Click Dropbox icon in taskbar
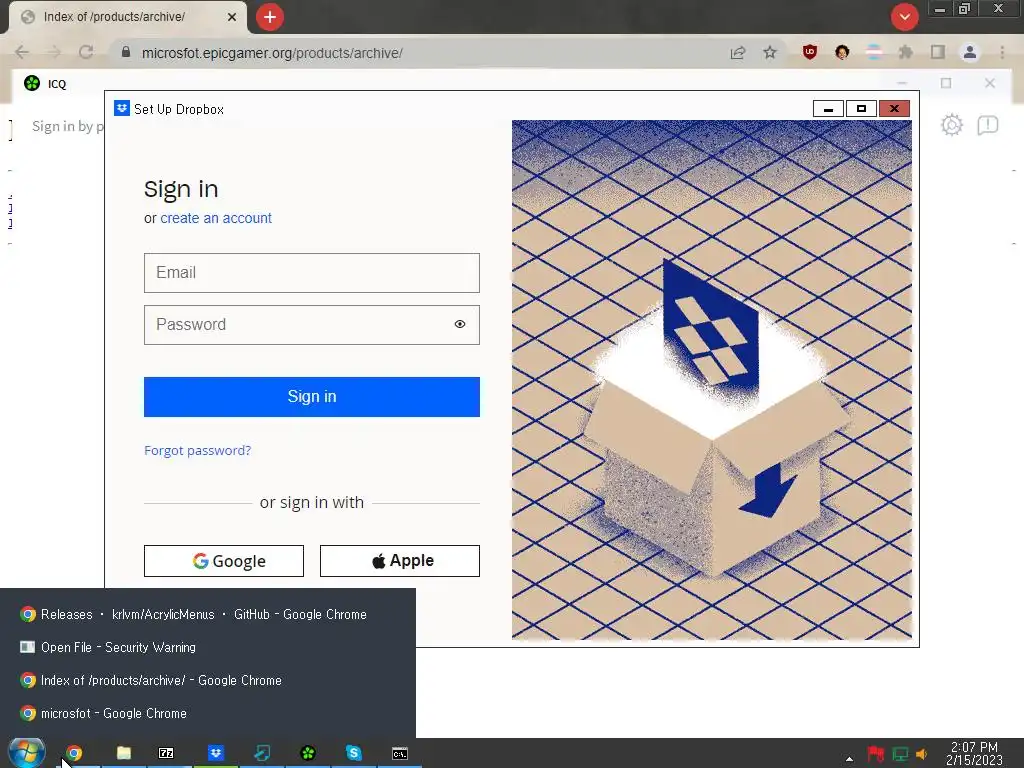Viewport: 1024px width, 768px height. pyautogui.click(x=216, y=753)
